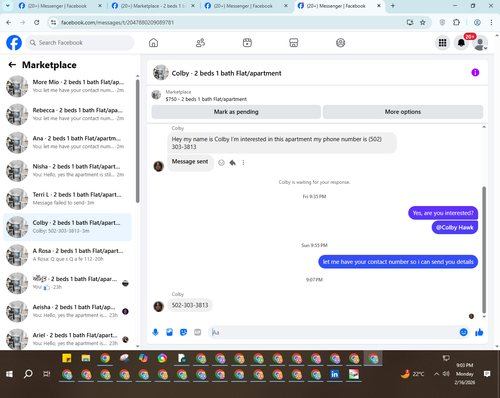
Task: Click the address bar URL
Action: [x=117, y=22]
